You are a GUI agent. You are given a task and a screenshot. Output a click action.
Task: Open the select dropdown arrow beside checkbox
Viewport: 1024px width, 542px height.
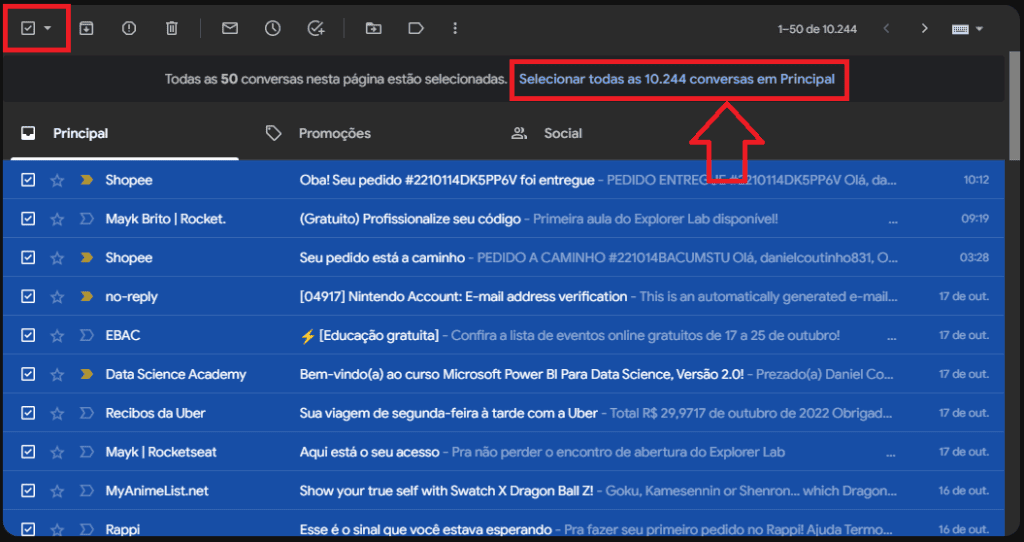[48, 28]
